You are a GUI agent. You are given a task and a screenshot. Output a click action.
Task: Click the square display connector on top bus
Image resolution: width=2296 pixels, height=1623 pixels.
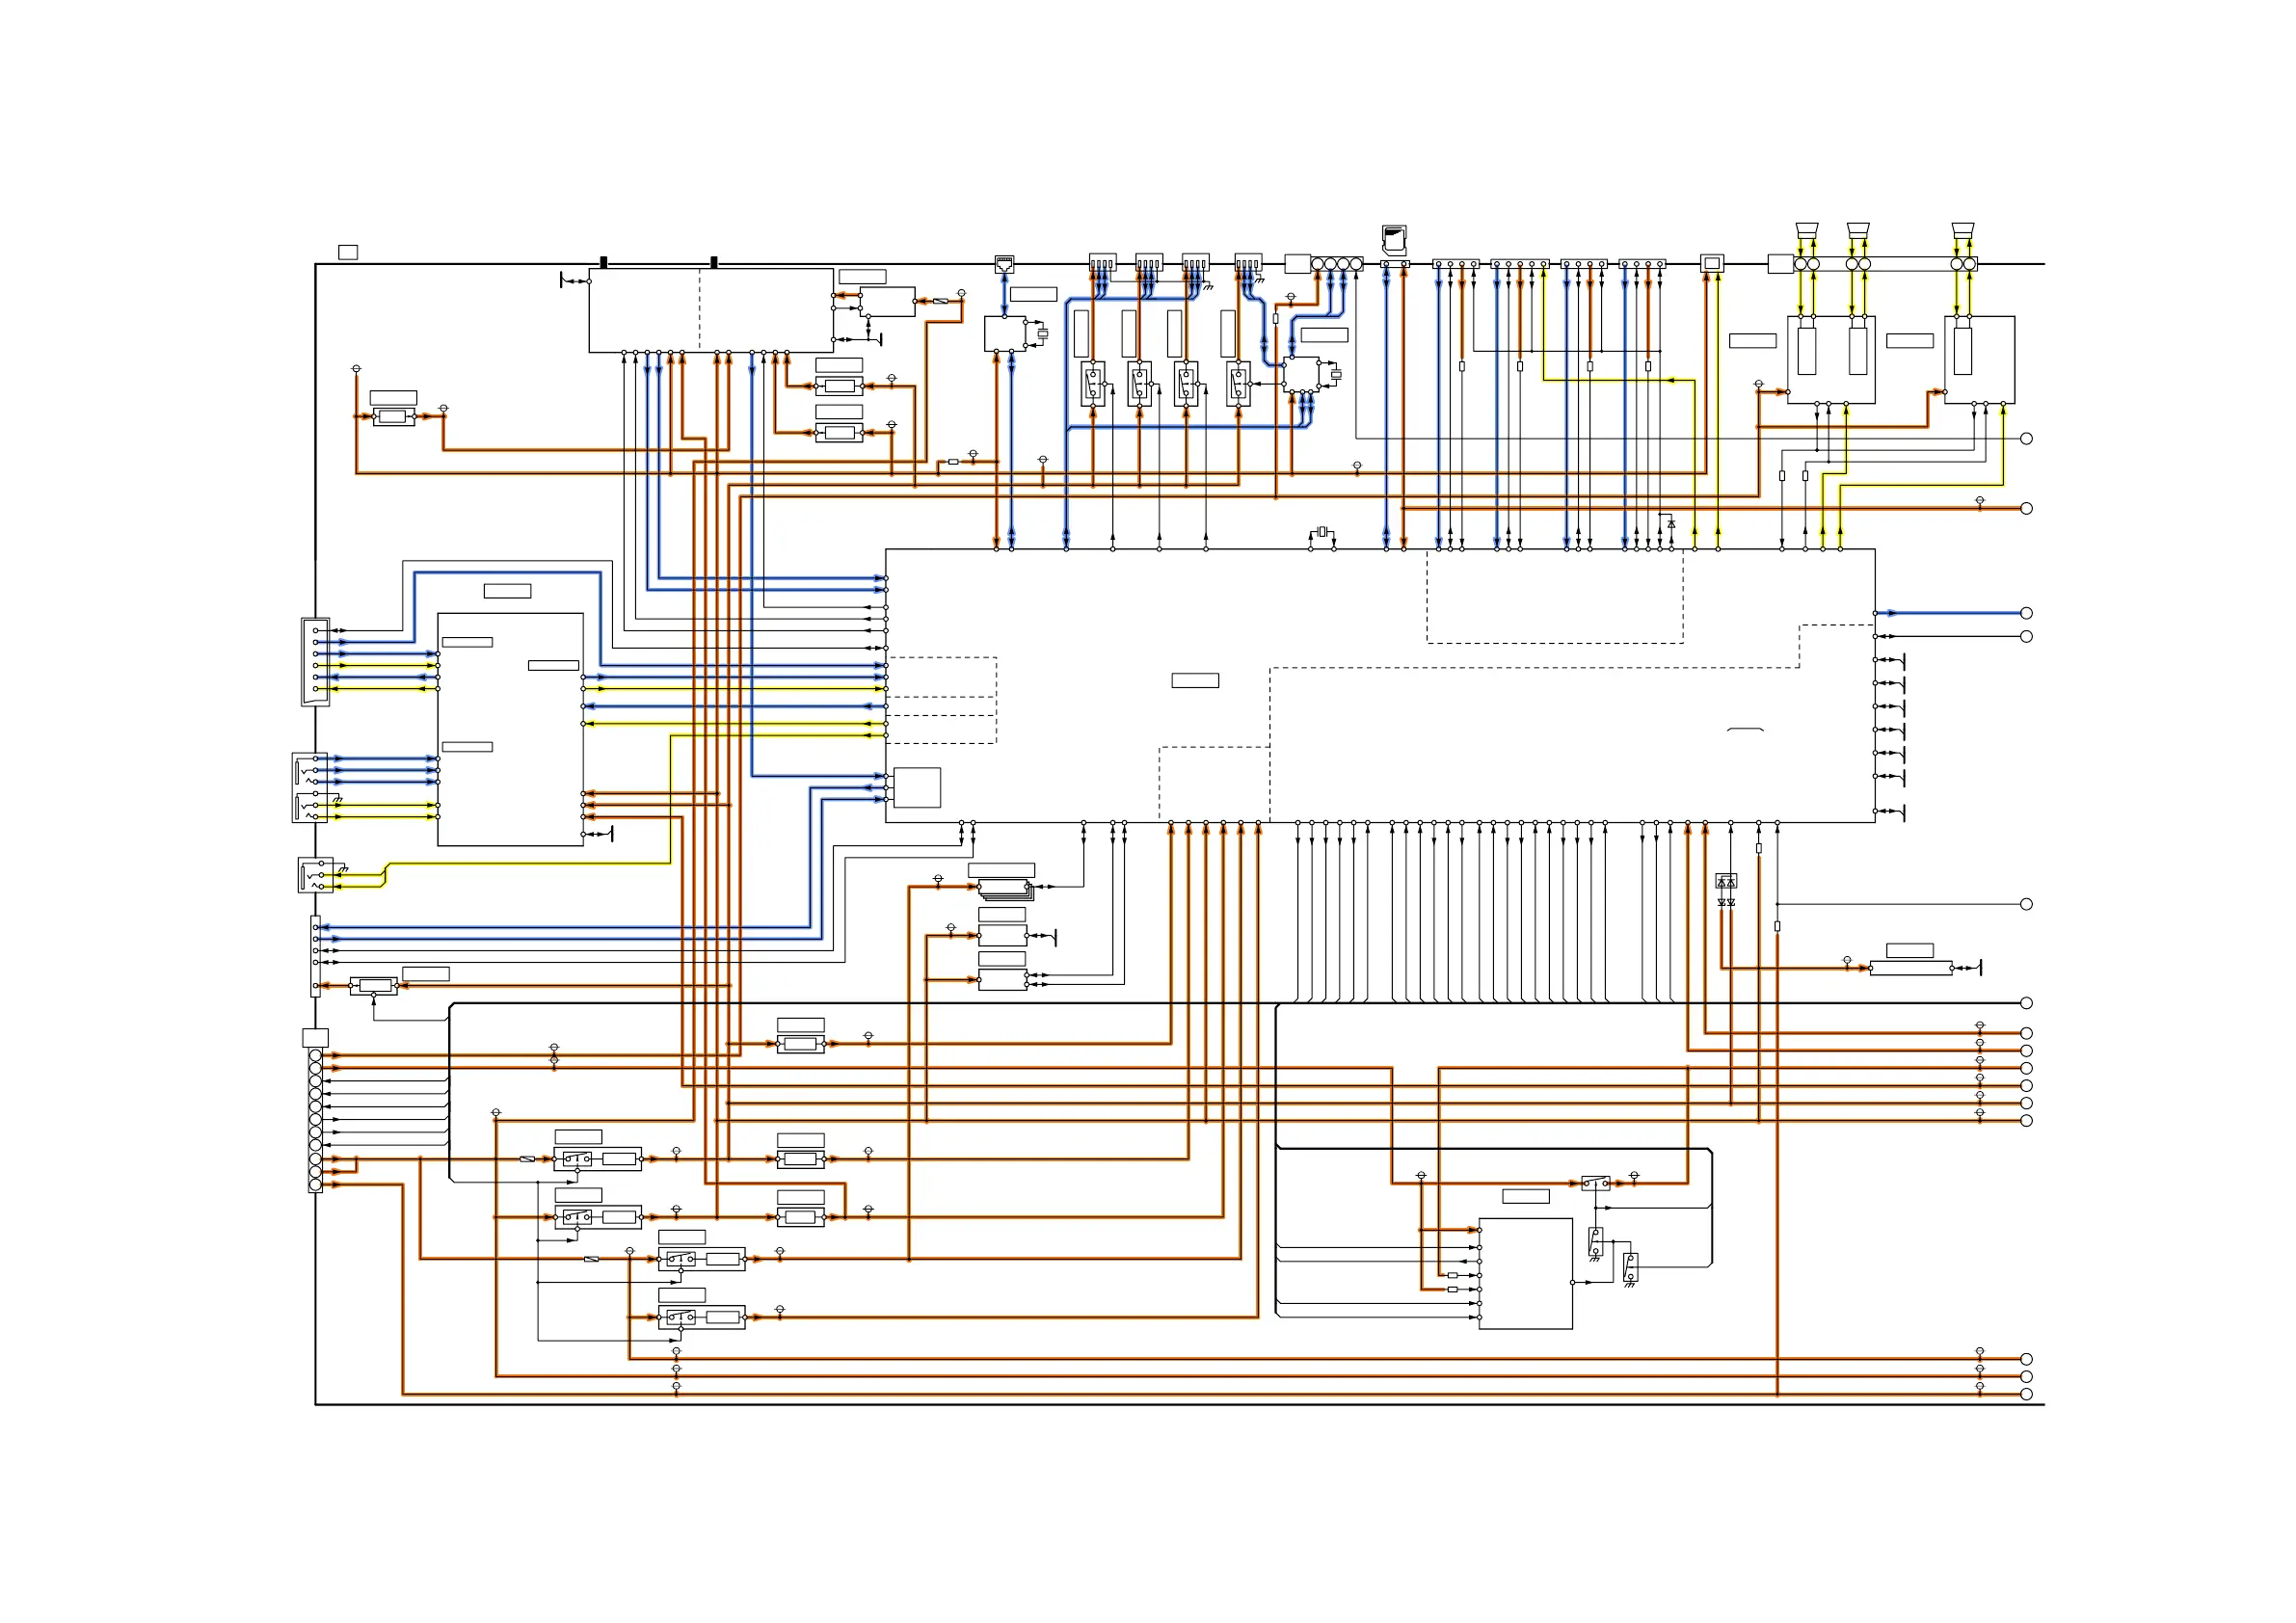1712,264
